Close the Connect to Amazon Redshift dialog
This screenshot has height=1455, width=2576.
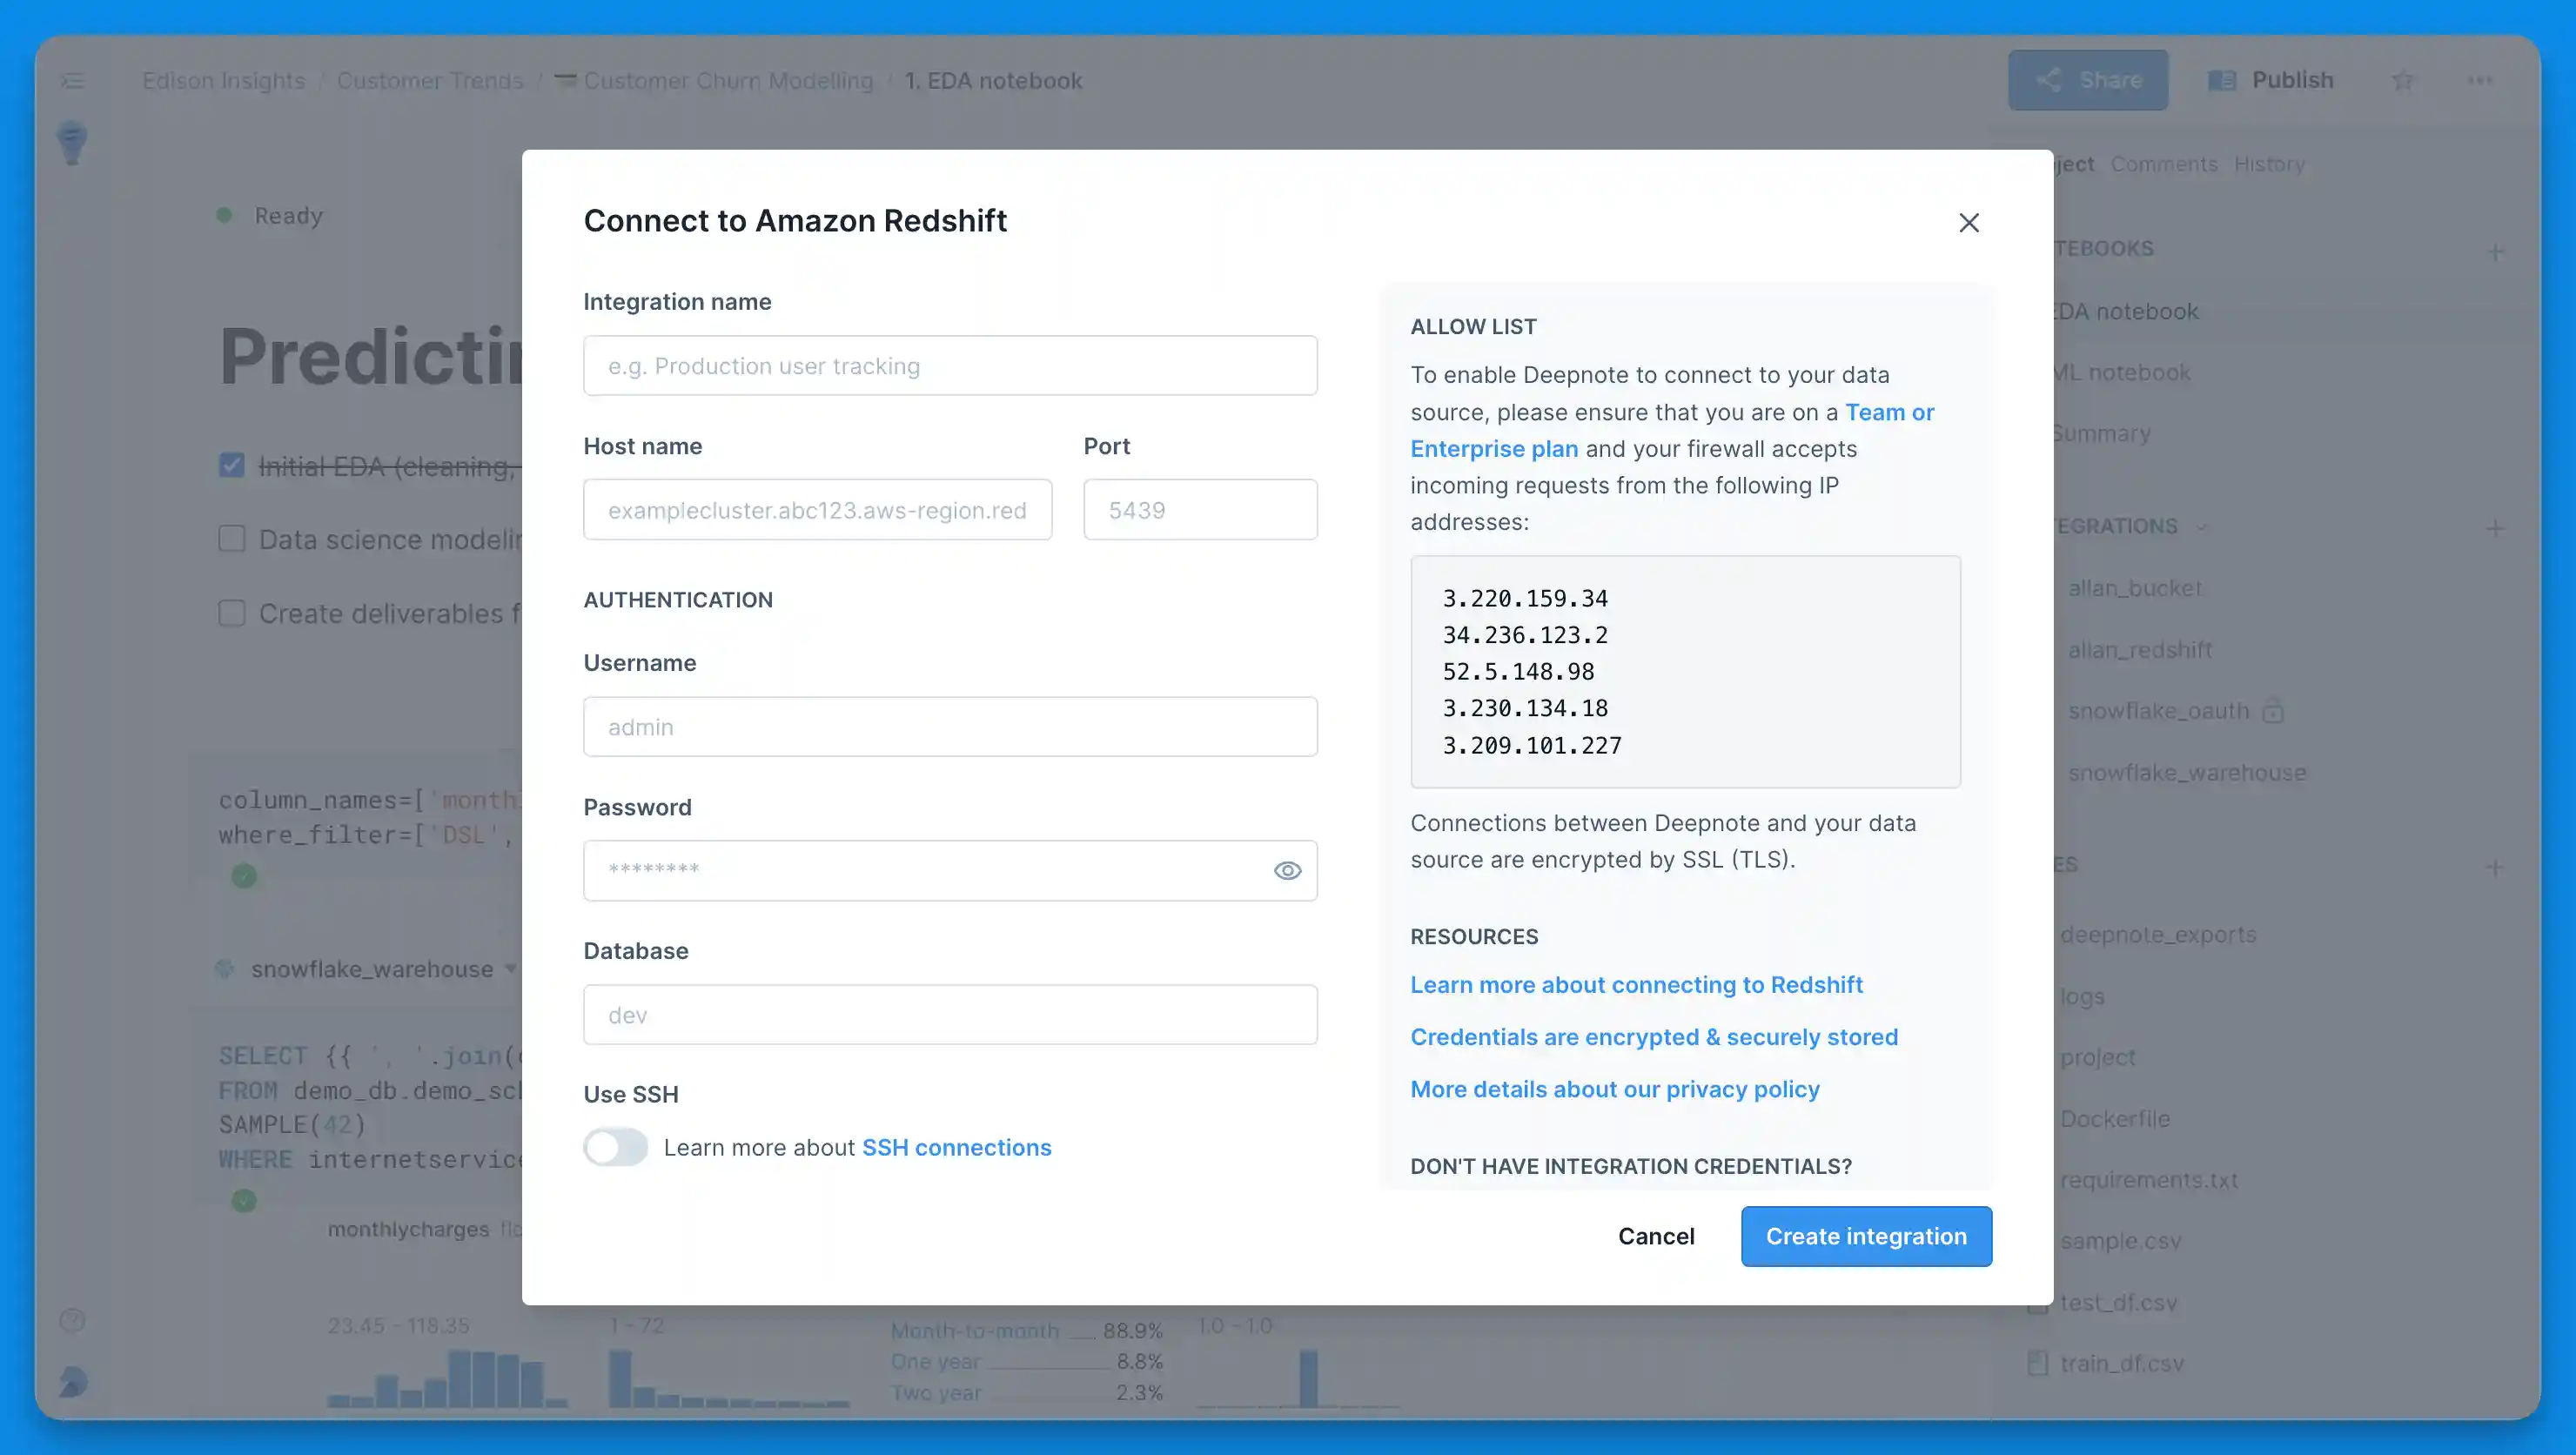tap(1968, 222)
